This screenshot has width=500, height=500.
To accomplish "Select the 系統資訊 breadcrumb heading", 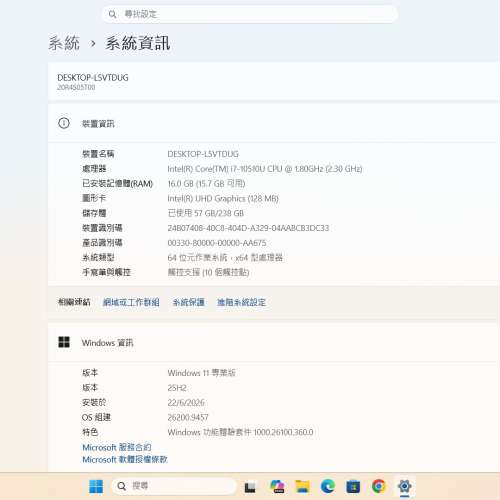I will coord(138,43).
